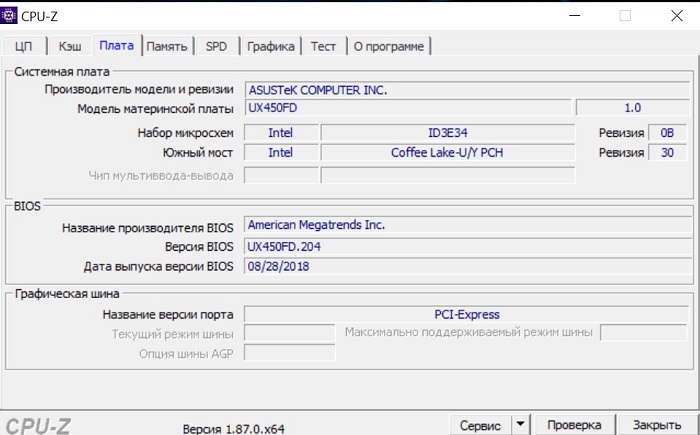Viewport: 700px width, 435px height.
Task: Click the empty Опция шины AGP field
Action: pyautogui.click(x=289, y=353)
